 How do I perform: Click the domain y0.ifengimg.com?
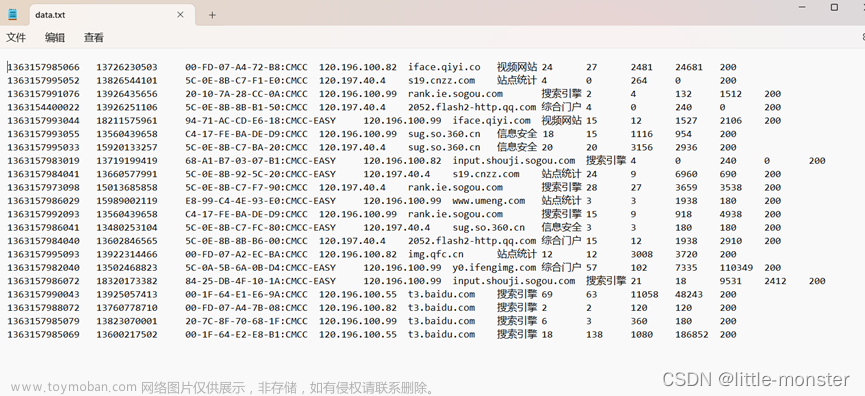pos(494,267)
